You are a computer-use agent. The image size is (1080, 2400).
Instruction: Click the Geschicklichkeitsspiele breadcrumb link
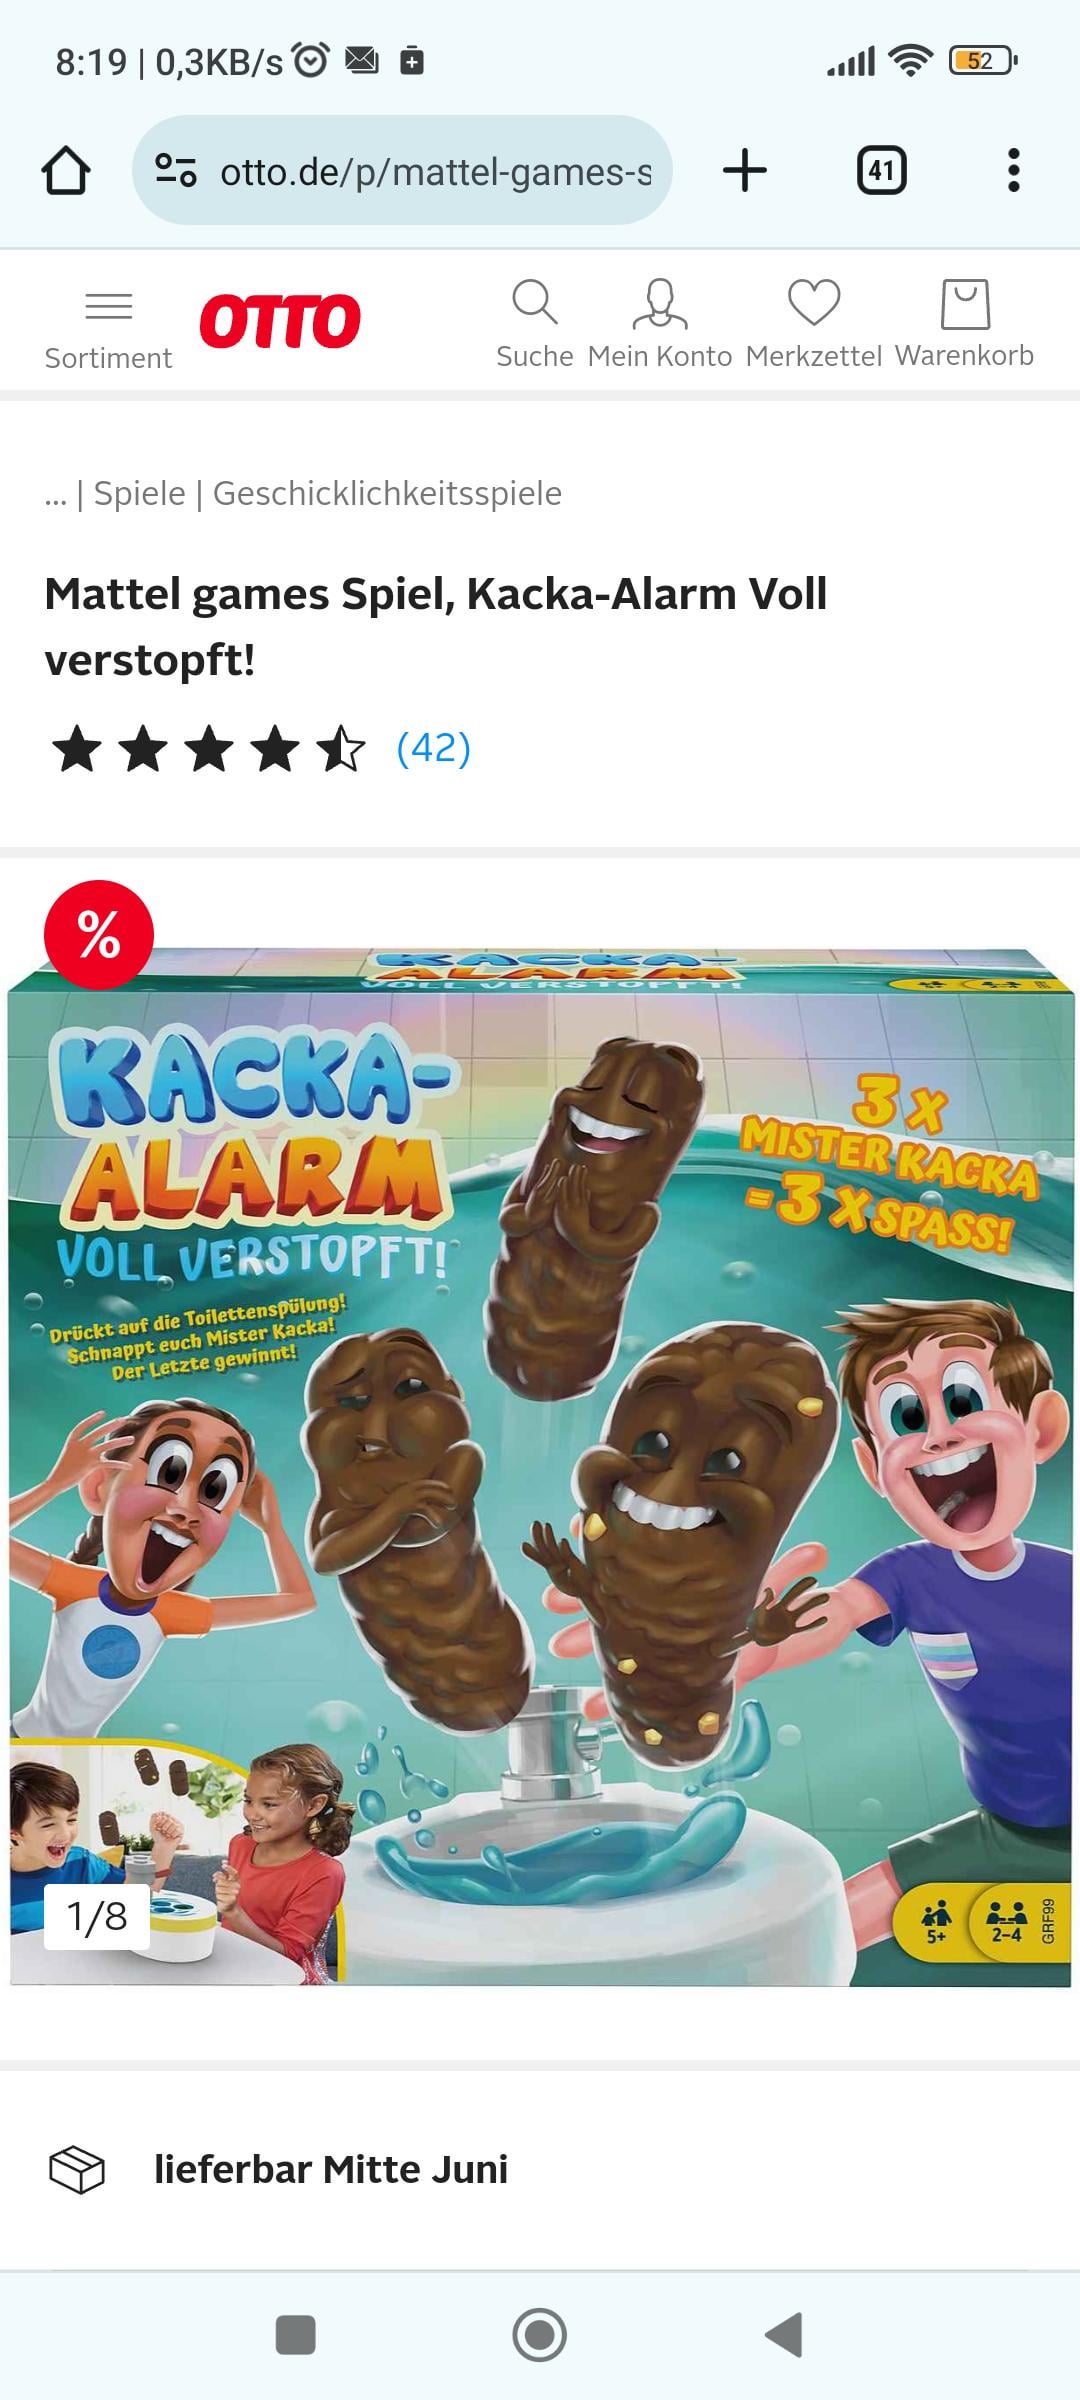[x=388, y=494]
